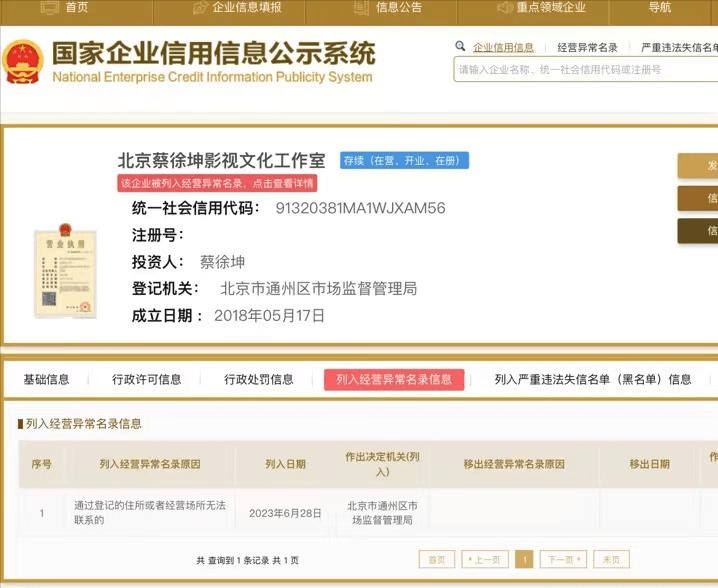The image size is (718, 588).
Task: Click the 移出日期 column header
Action: click(x=649, y=464)
